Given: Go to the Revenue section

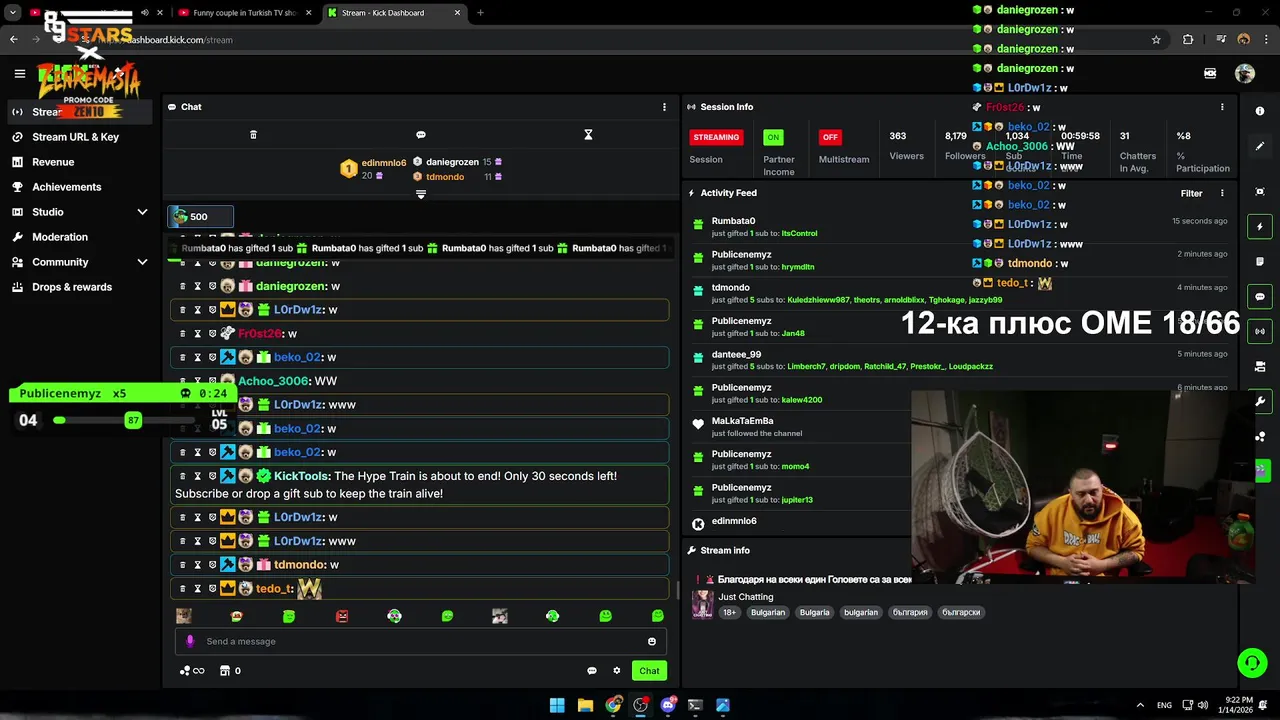Looking at the screenshot, I should (x=53, y=162).
